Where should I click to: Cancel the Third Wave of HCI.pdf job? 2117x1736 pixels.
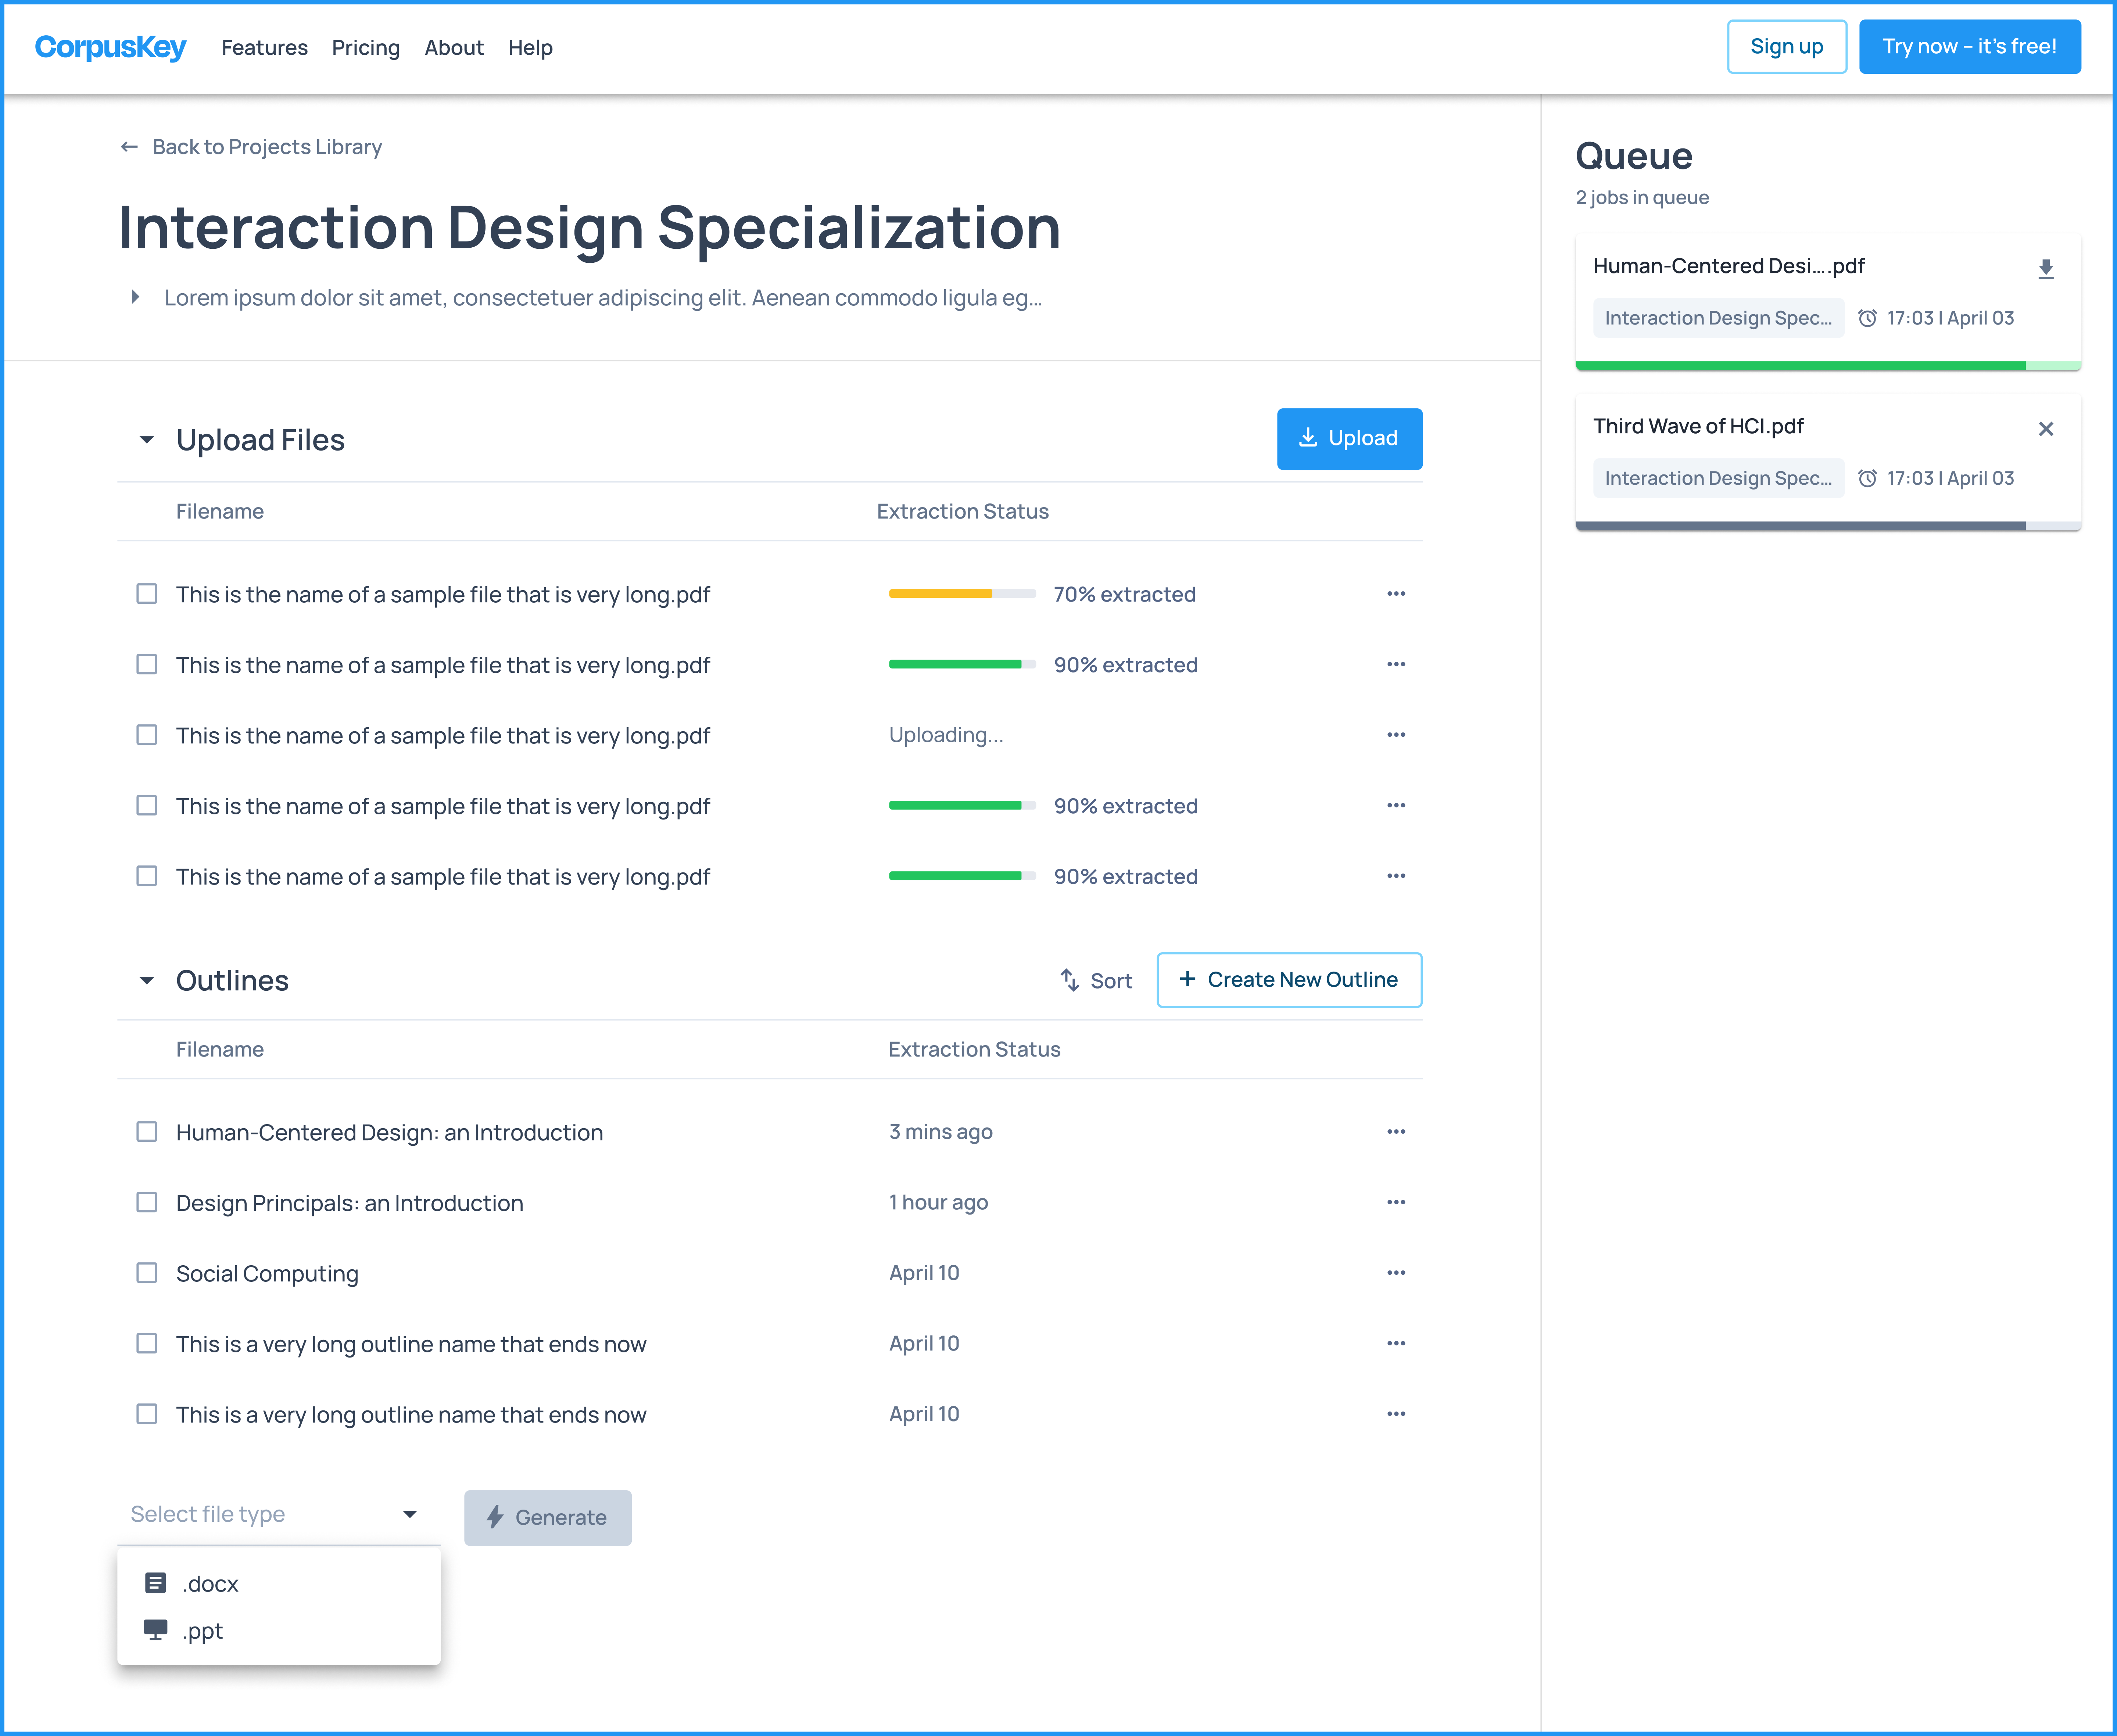coord(2046,429)
